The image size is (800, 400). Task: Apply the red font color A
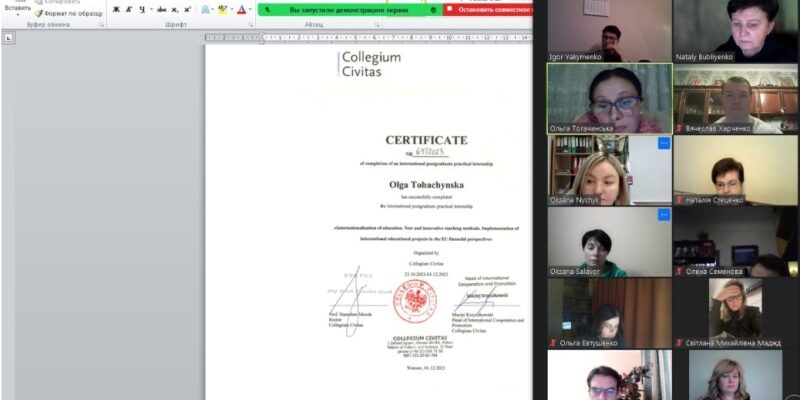tap(241, 9)
